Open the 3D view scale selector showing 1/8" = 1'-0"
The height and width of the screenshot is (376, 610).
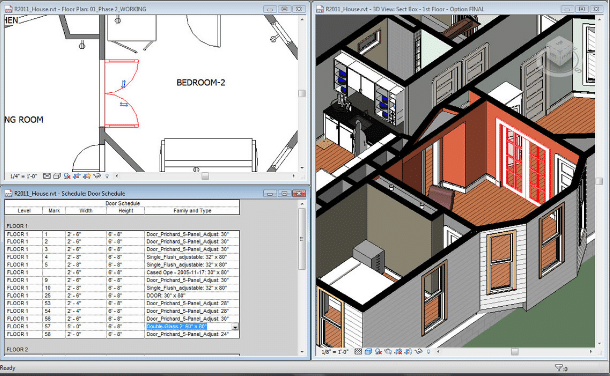[335, 352]
